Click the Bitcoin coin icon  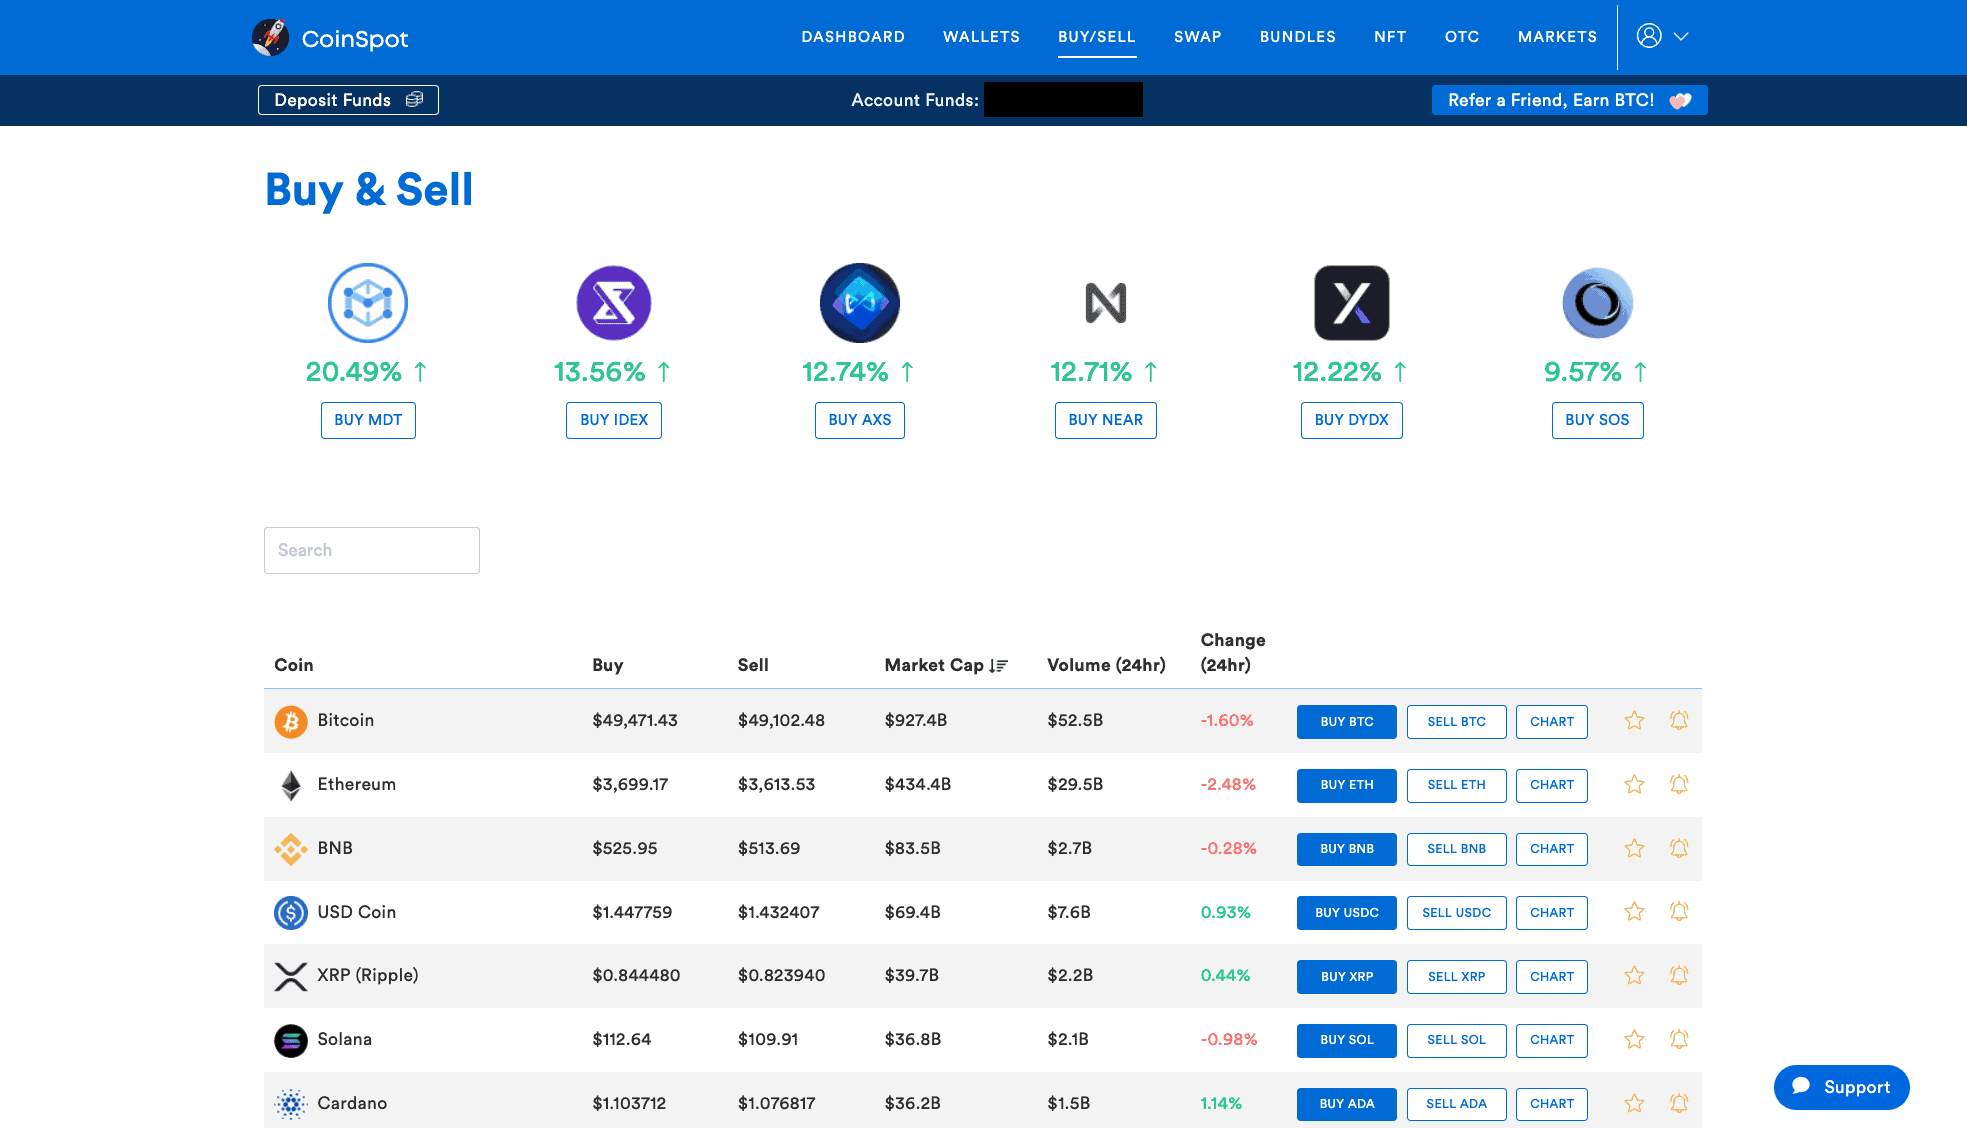291,721
